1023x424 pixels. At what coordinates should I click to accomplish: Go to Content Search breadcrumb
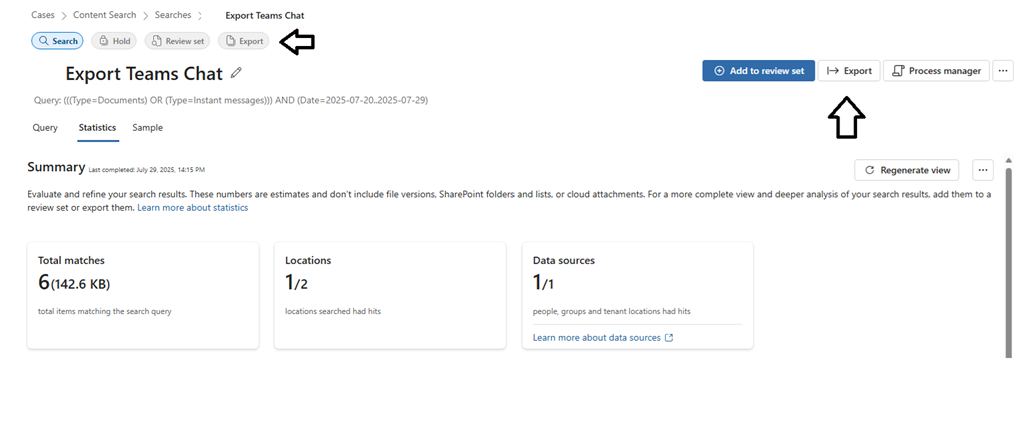click(104, 14)
